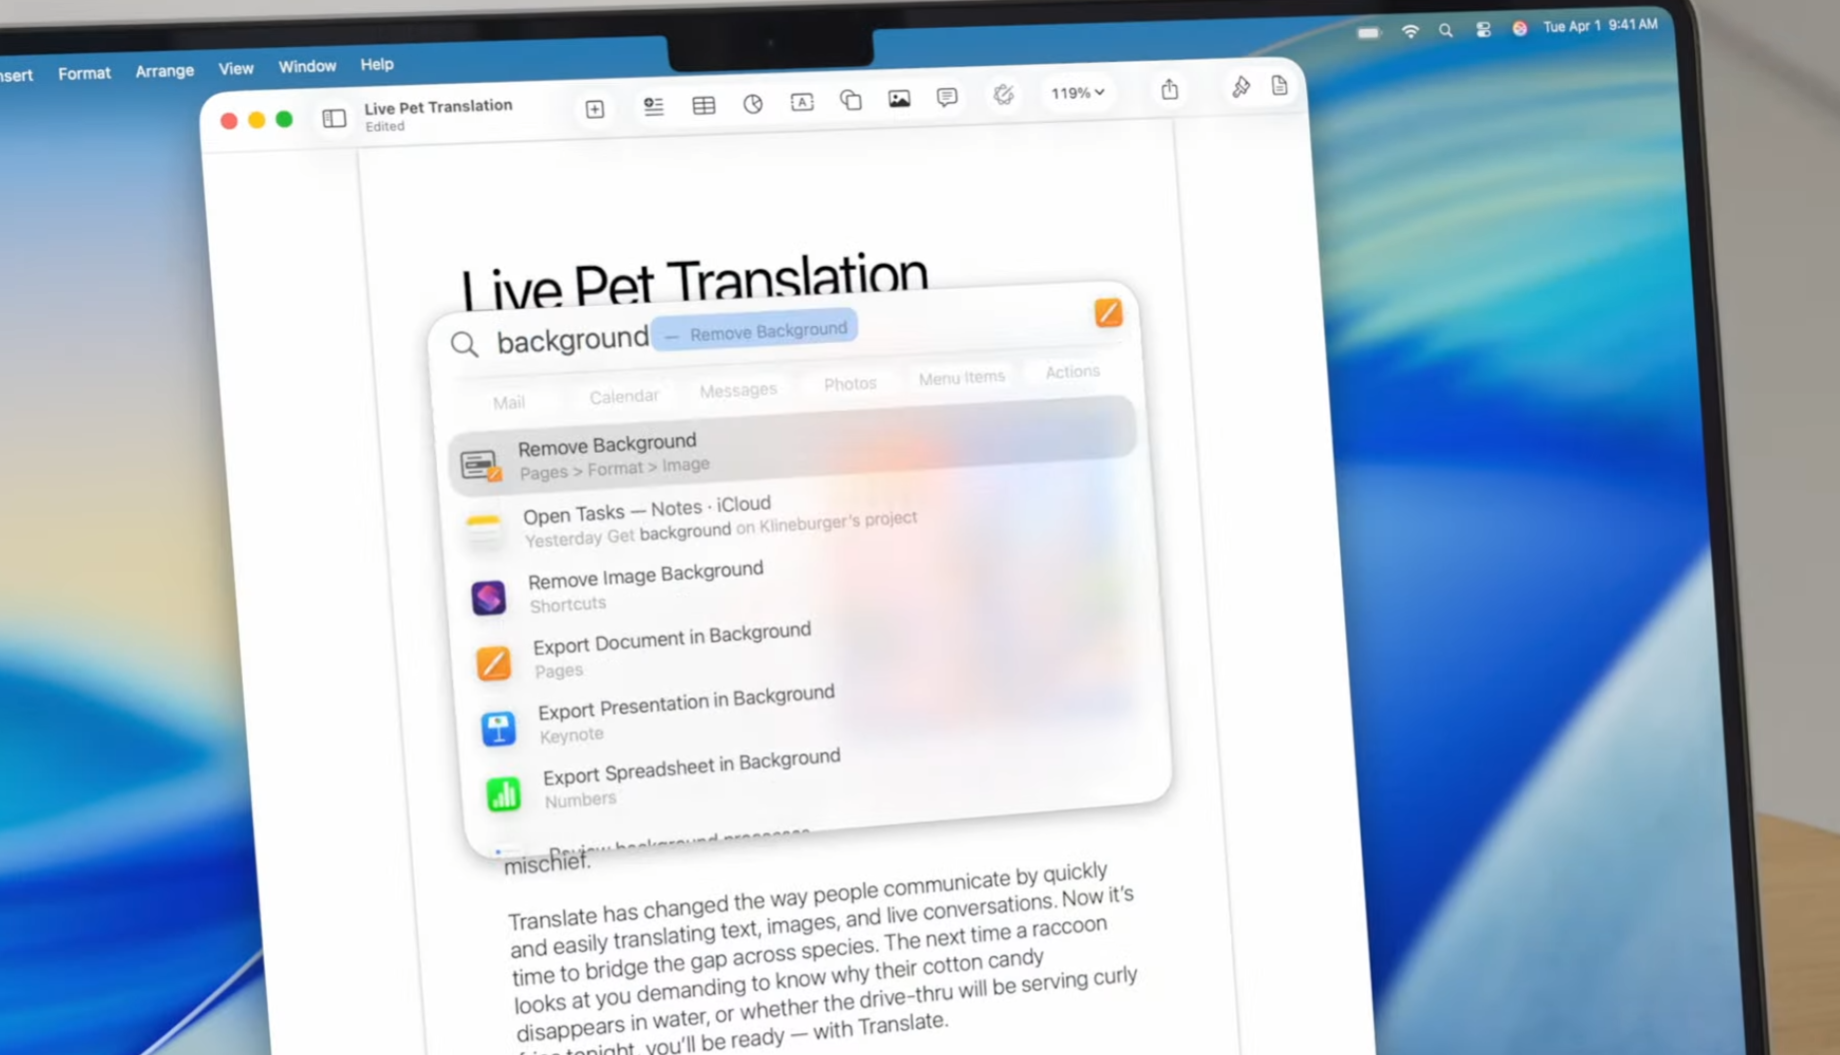Click the battery icon in menu bar
Viewport: 1840px width, 1055px height.
pyautogui.click(x=1369, y=33)
